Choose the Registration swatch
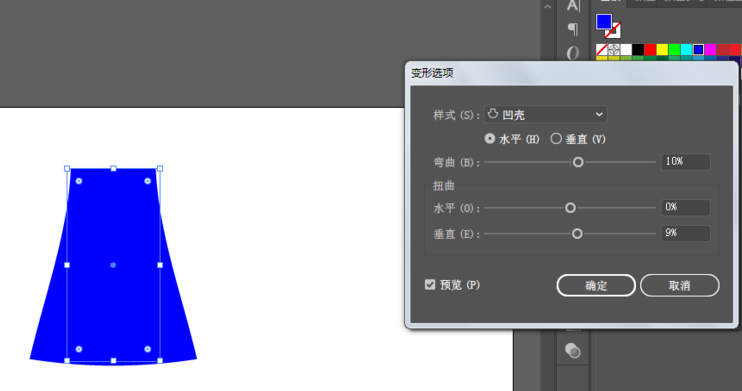Image resolution: width=742 pixels, height=391 pixels. [614, 49]
